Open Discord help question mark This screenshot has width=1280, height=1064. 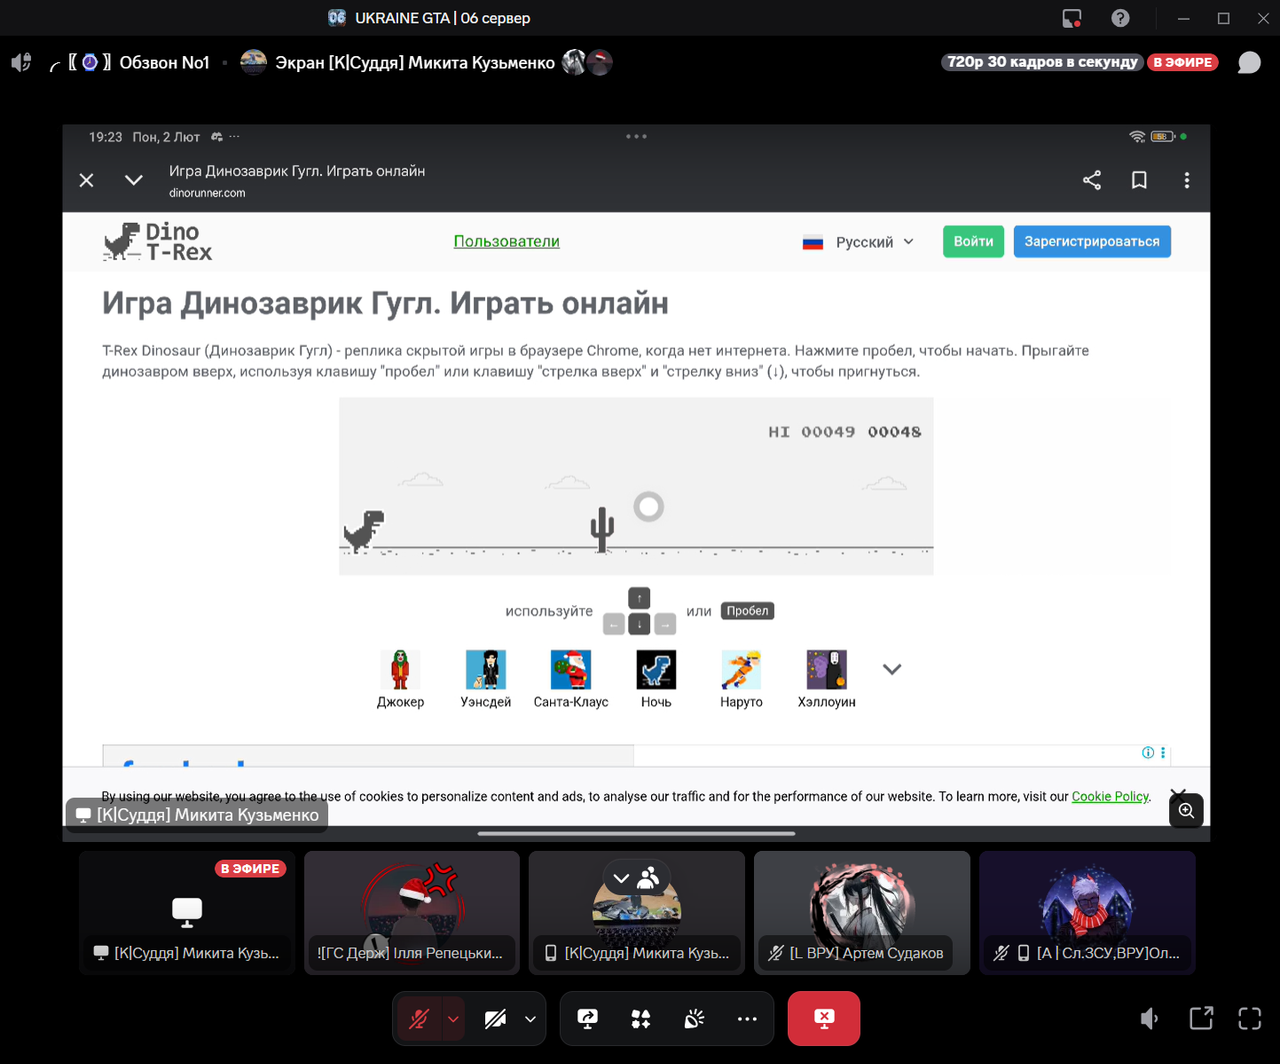pyautogui.click(x=1121, y=18)
